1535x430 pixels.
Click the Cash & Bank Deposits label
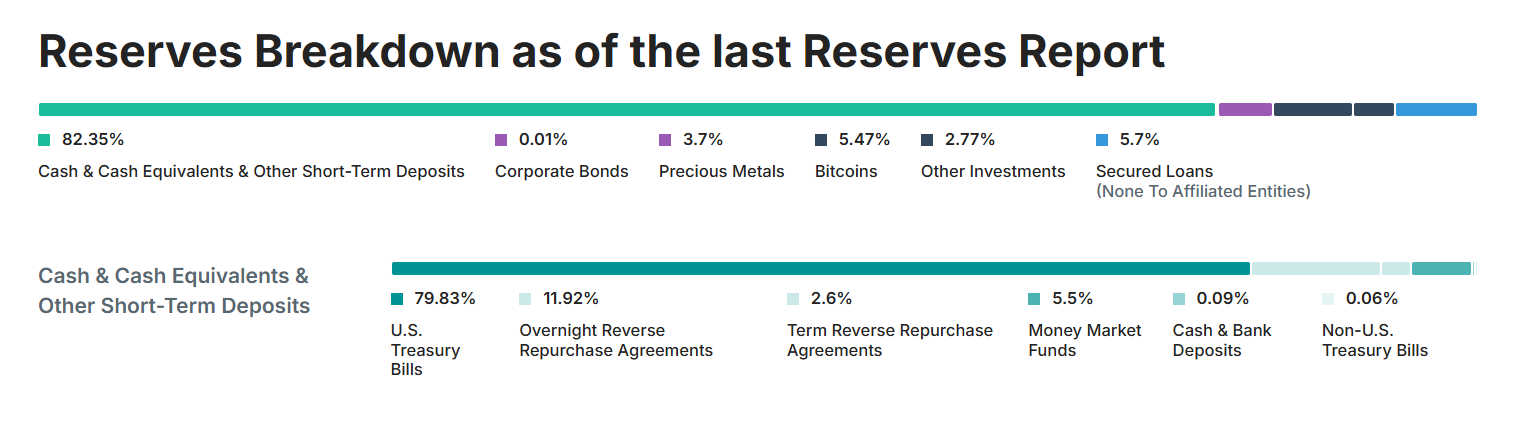(1222, 340)
